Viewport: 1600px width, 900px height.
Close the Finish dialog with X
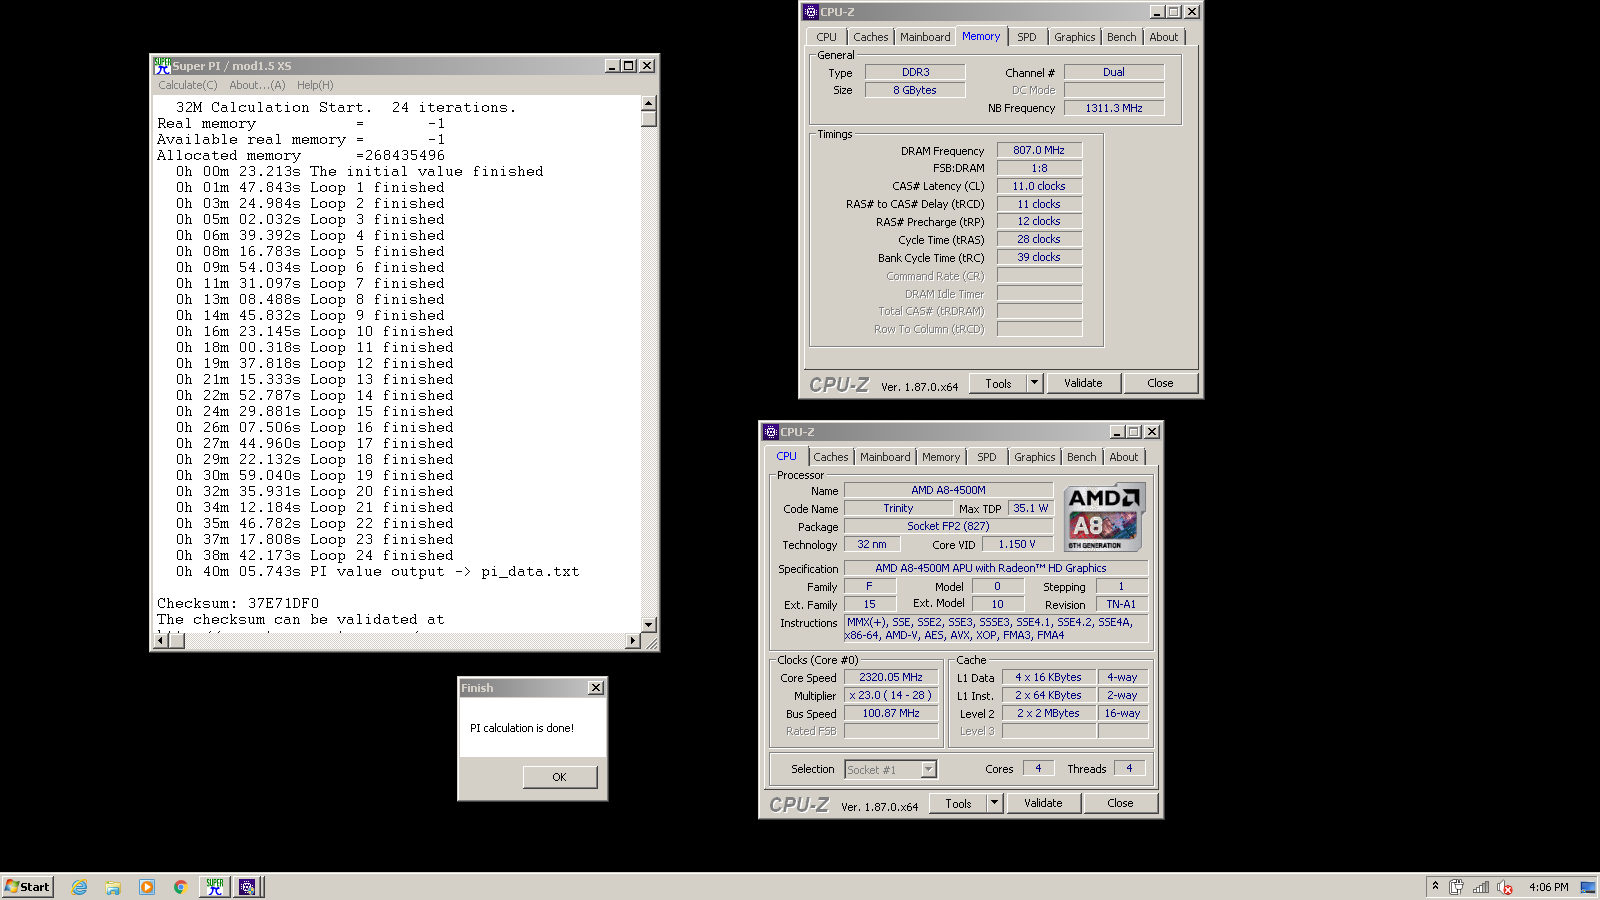pos(596,688)
